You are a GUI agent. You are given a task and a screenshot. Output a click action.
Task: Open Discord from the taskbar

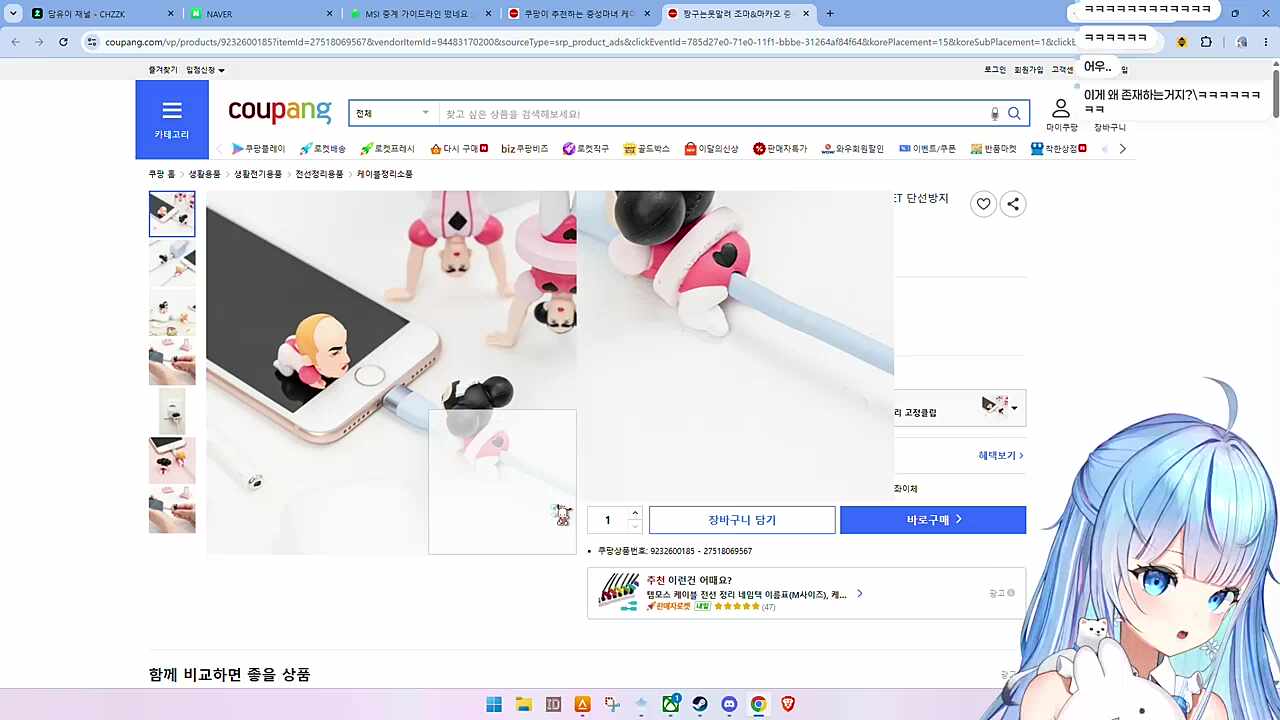pyautogui.click(x=729, y=704)
